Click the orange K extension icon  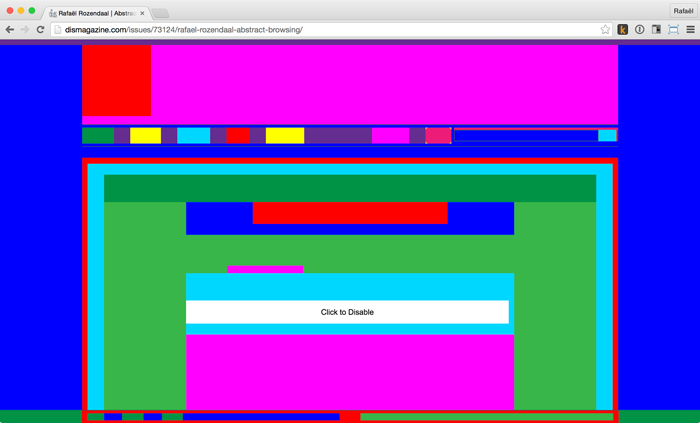(622, 30)
